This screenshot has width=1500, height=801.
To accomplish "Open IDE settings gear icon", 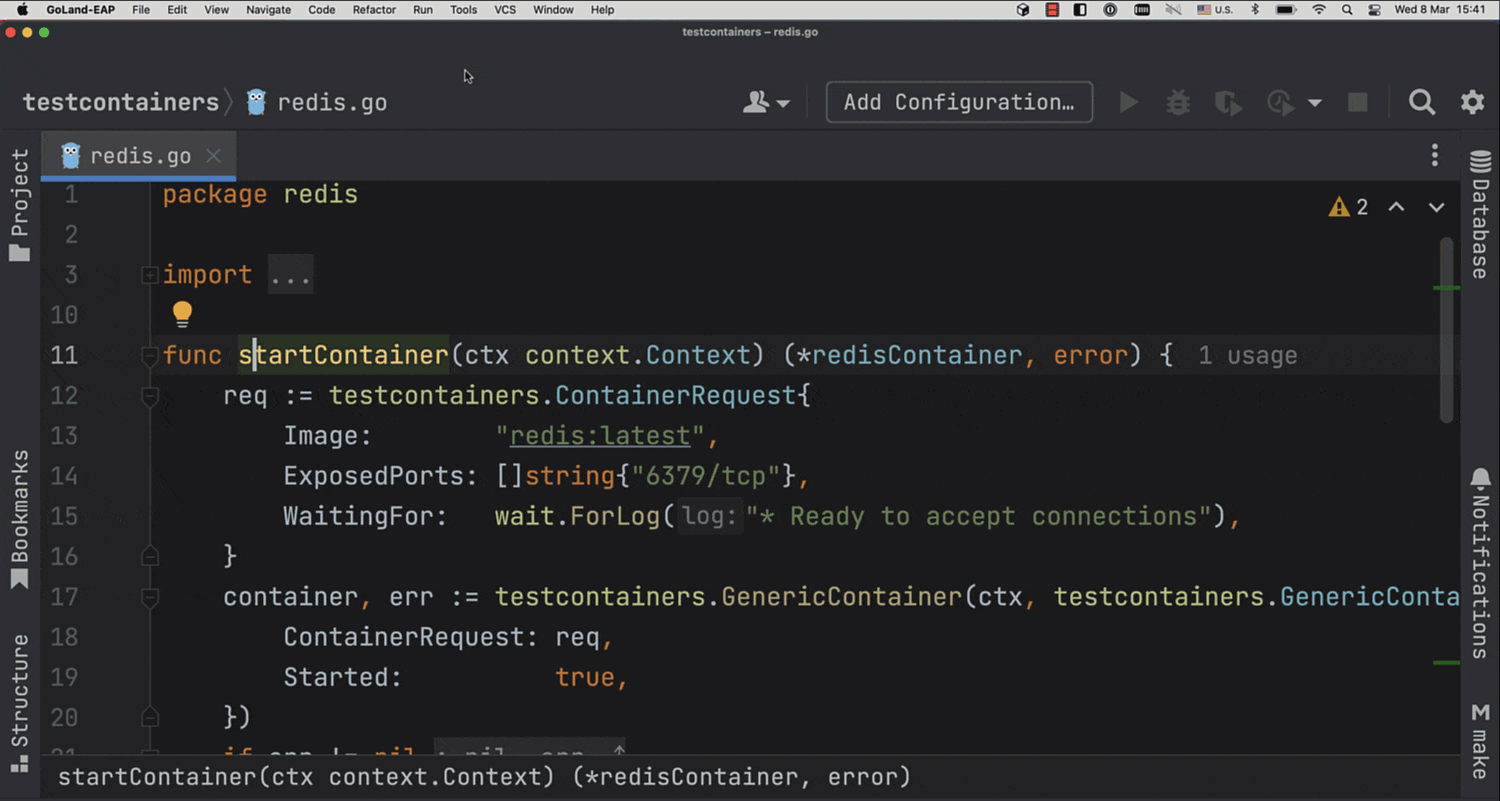I will (1472, 102).
